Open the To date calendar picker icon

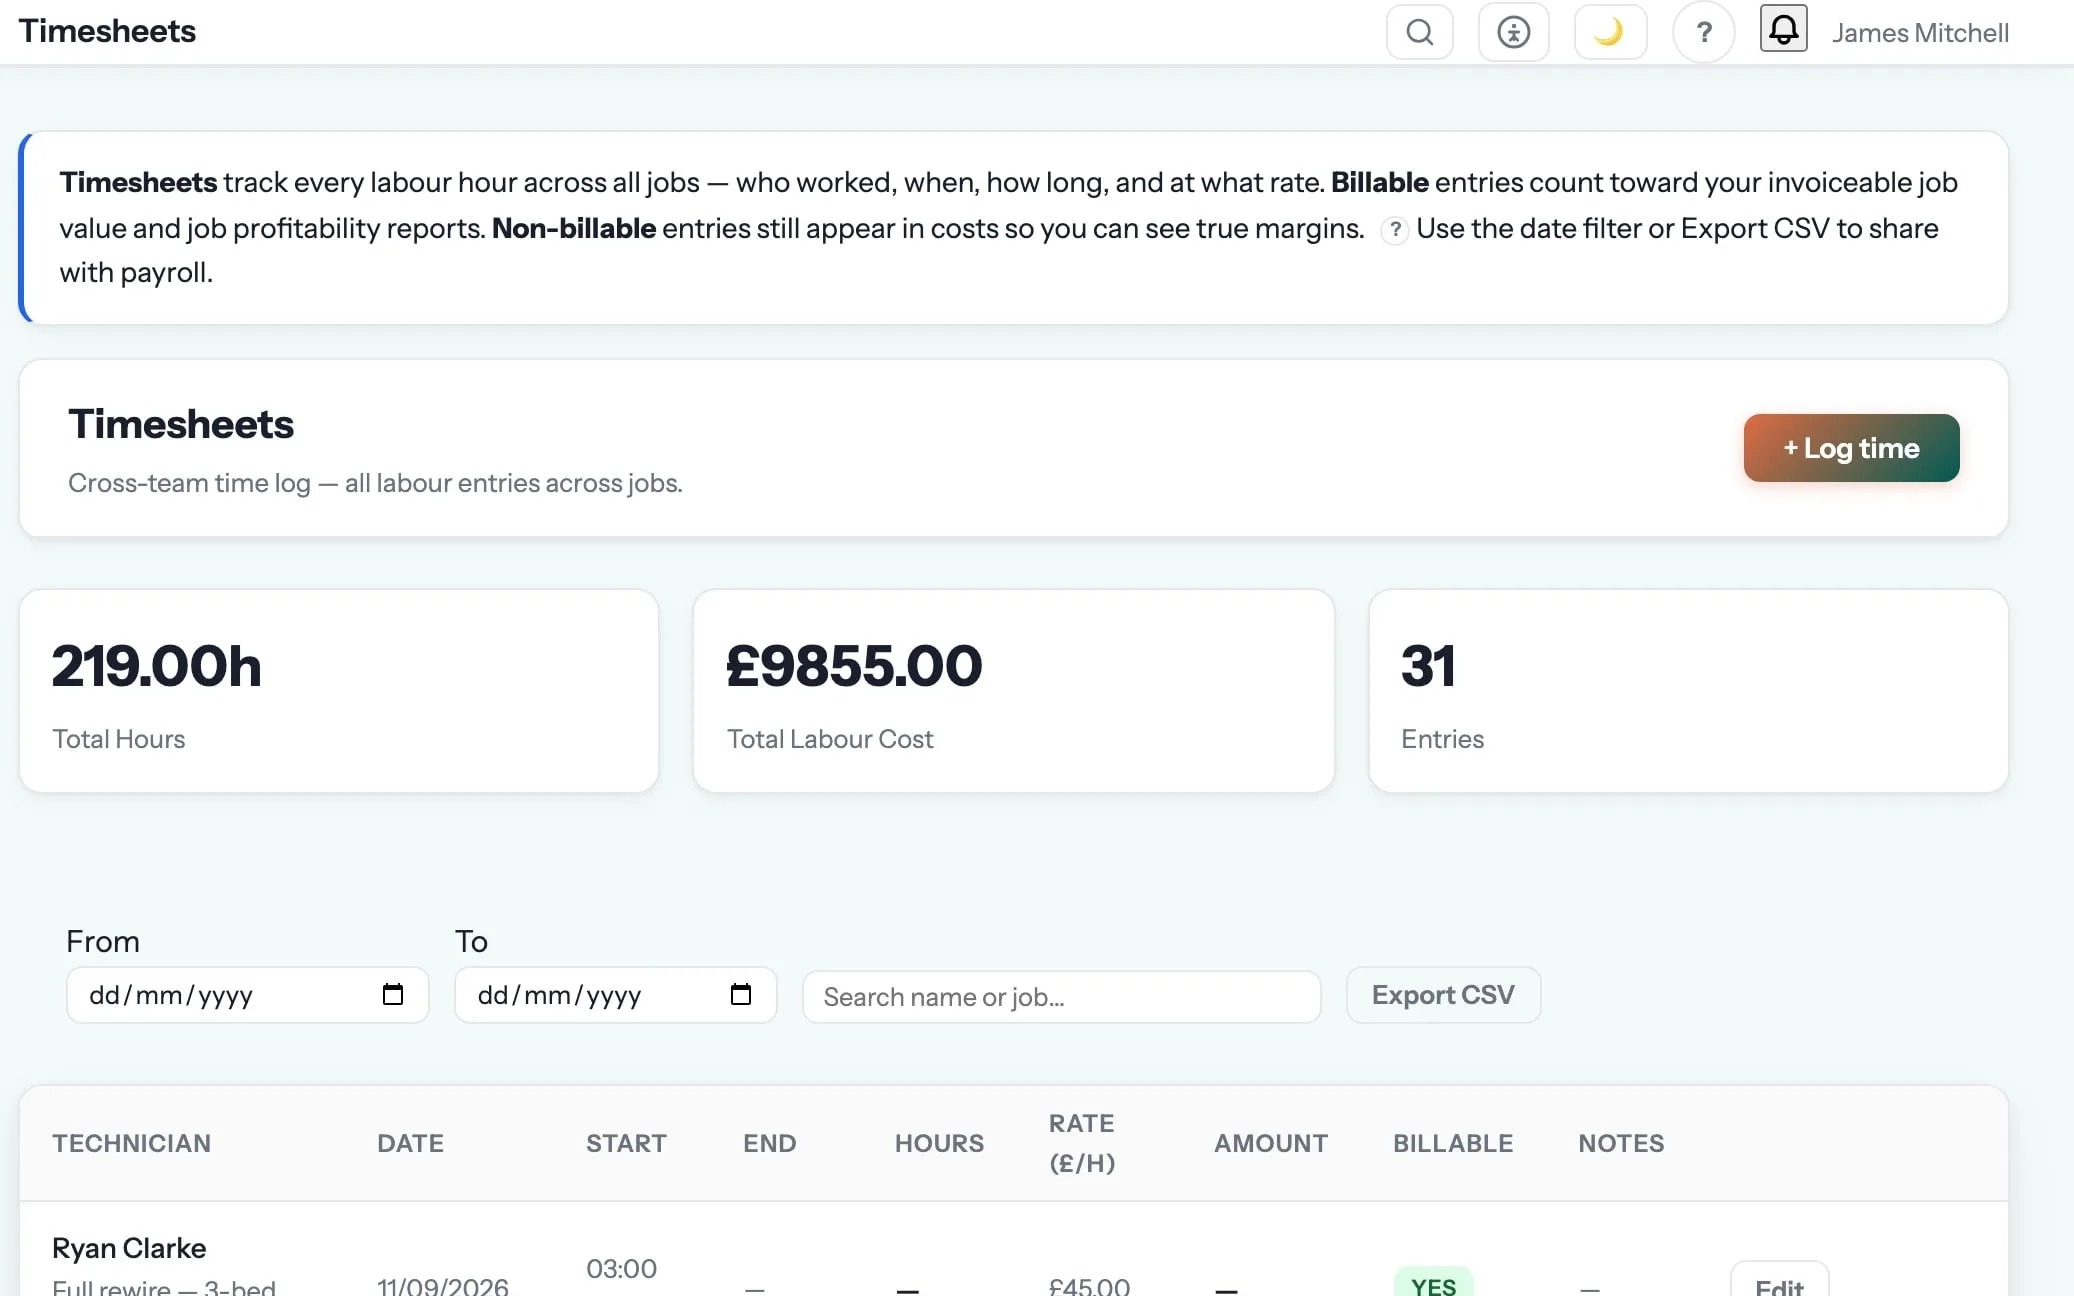(741, 994)
